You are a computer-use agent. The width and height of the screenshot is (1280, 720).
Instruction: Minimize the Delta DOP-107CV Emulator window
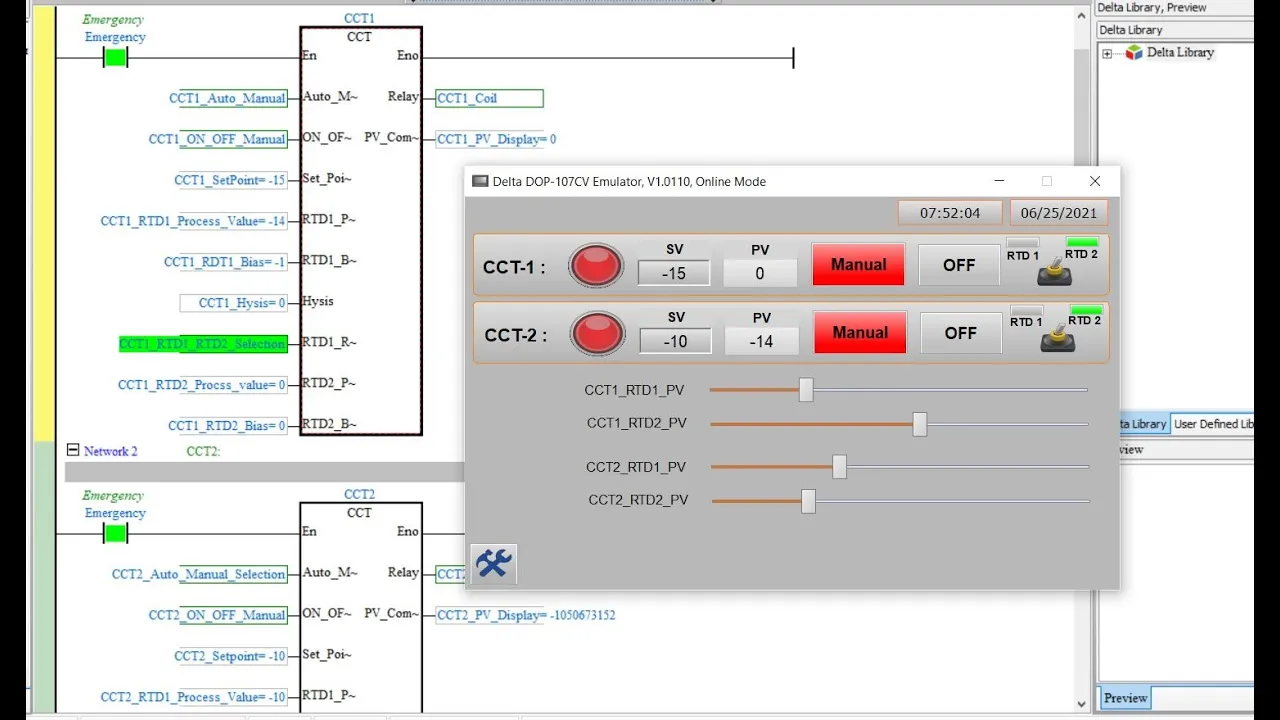click(x=999, y=181)
